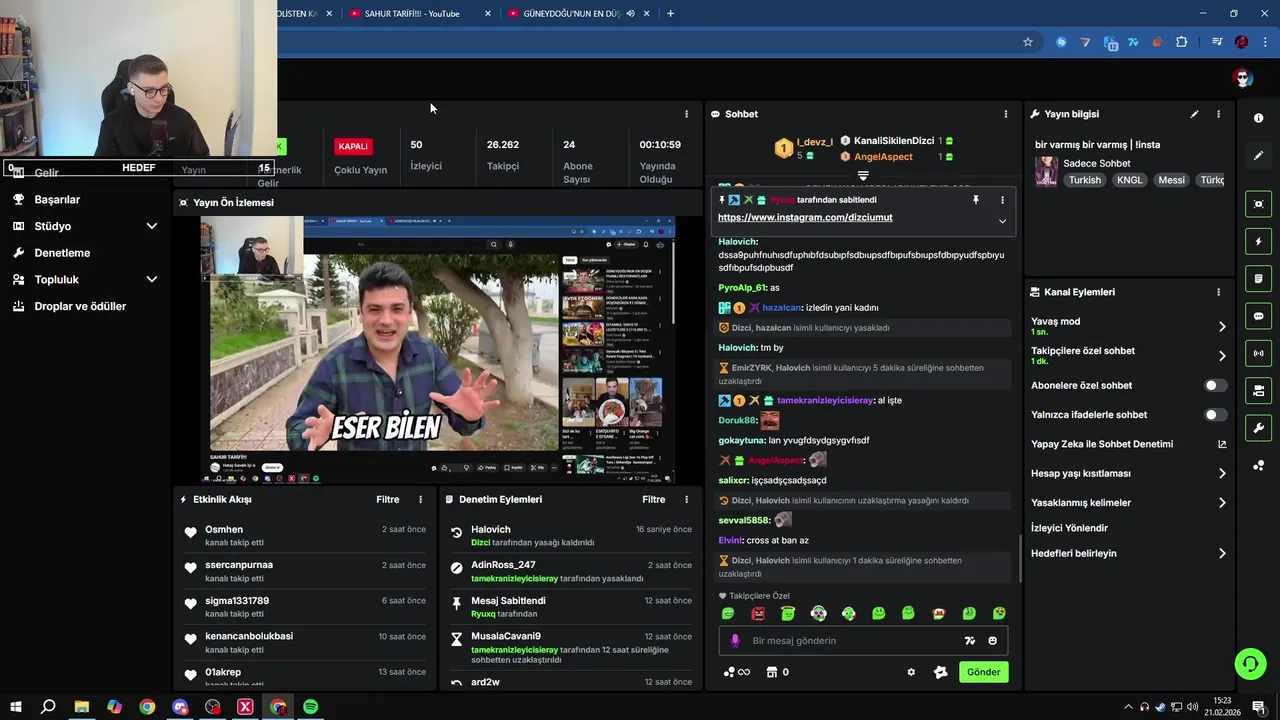Select the broadcast signal quick action icon
The image size is (1280, 720).
(1258, 353)
